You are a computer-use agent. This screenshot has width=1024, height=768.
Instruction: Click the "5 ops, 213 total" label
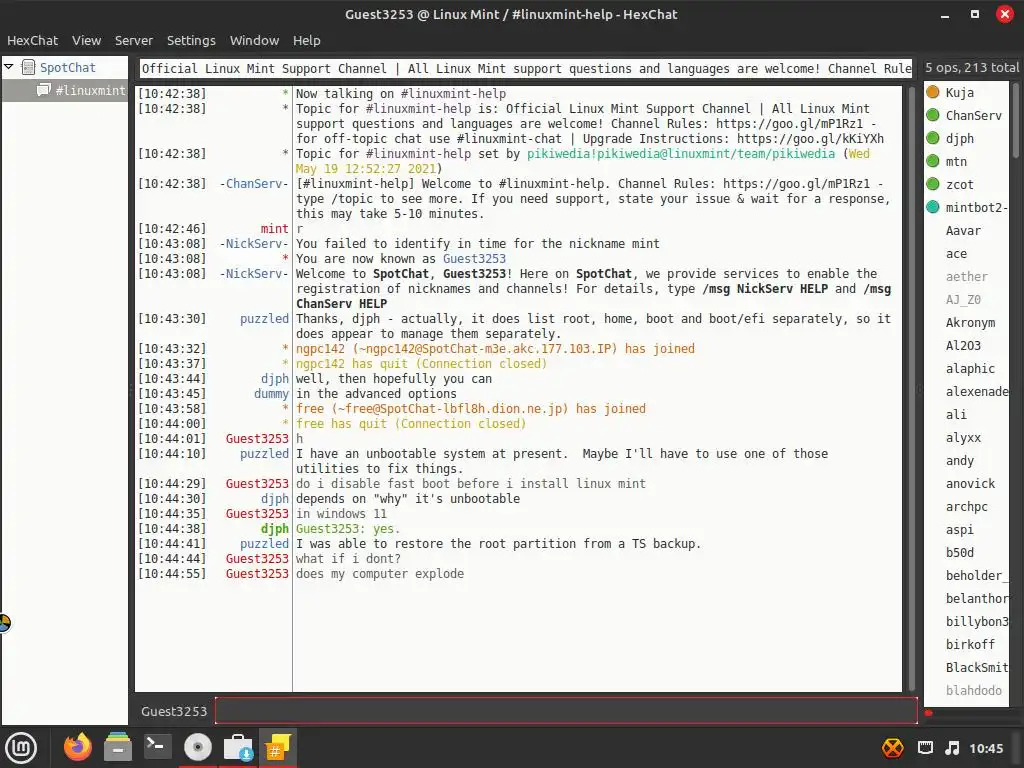point(972,67)
